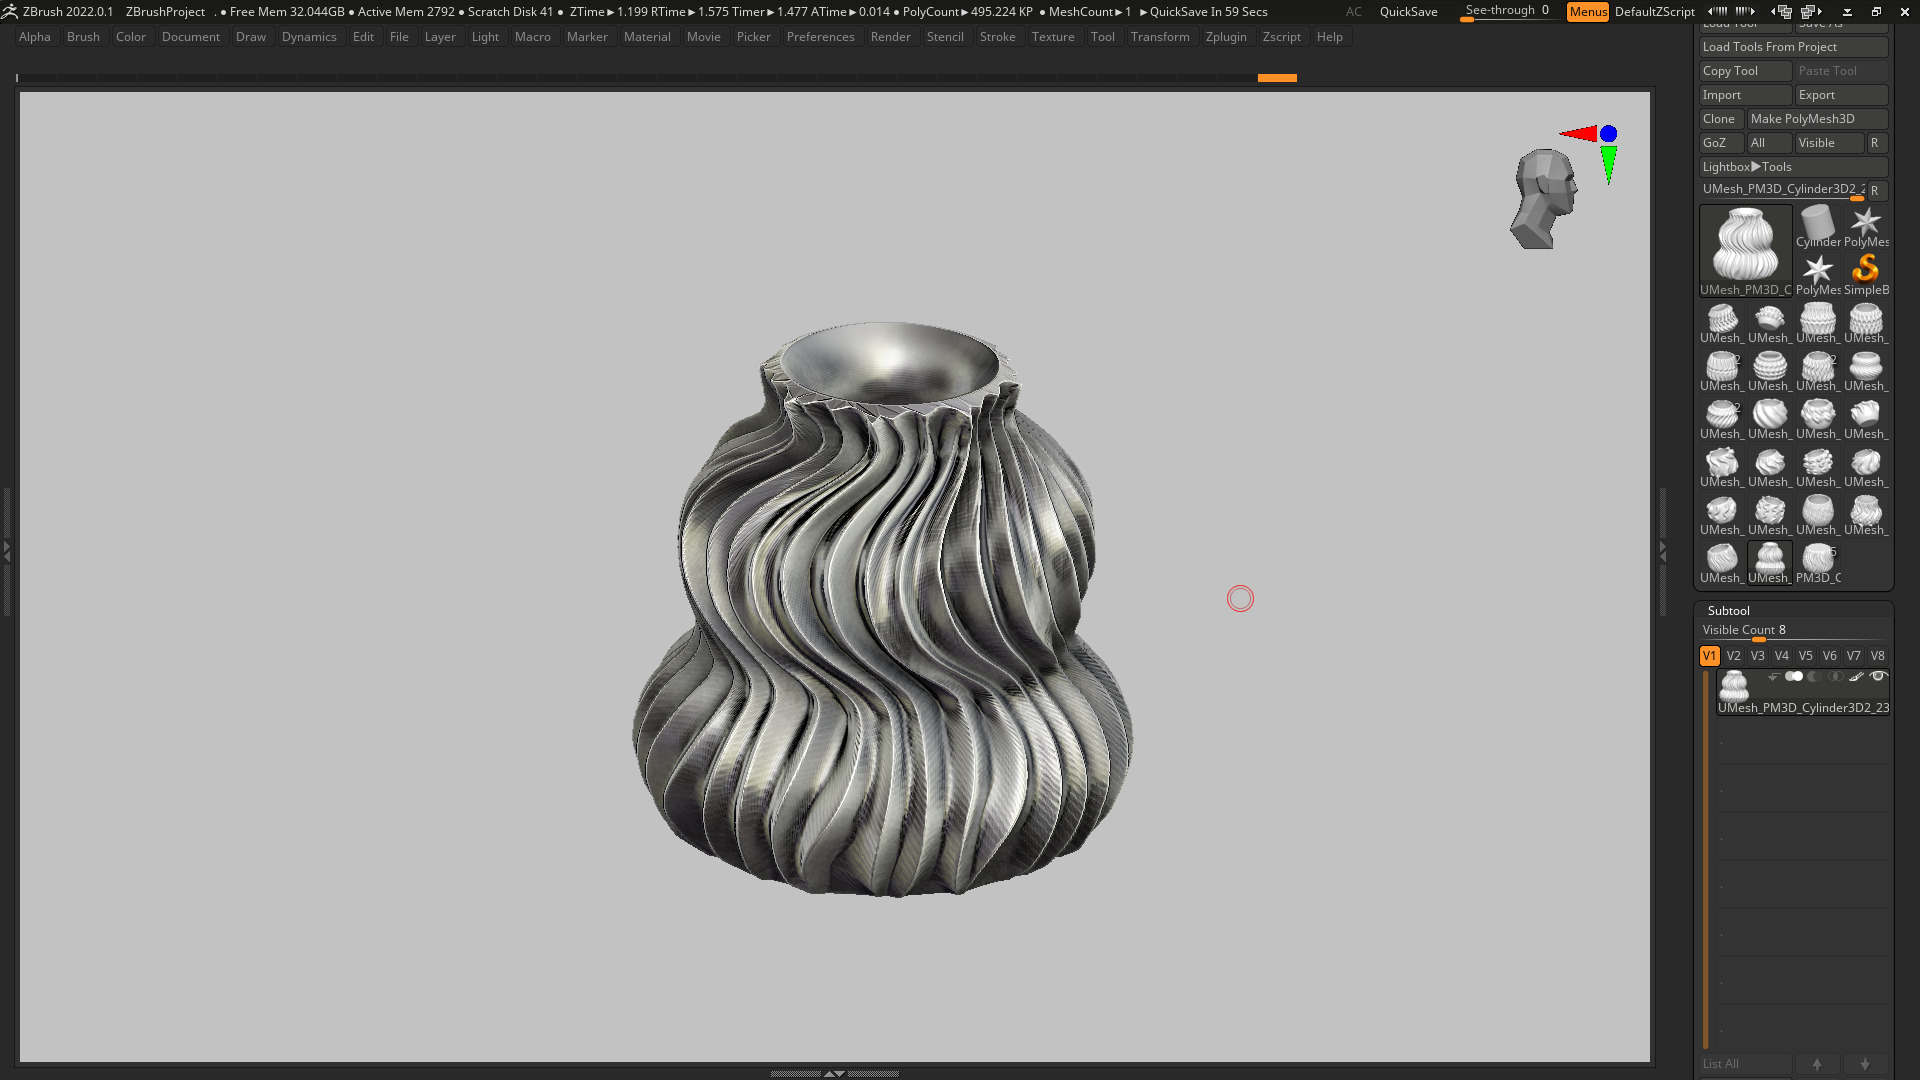This screenshot has height=1080, width=1920.
Task: Click the GoZ All button
Action: [1768, 143]
